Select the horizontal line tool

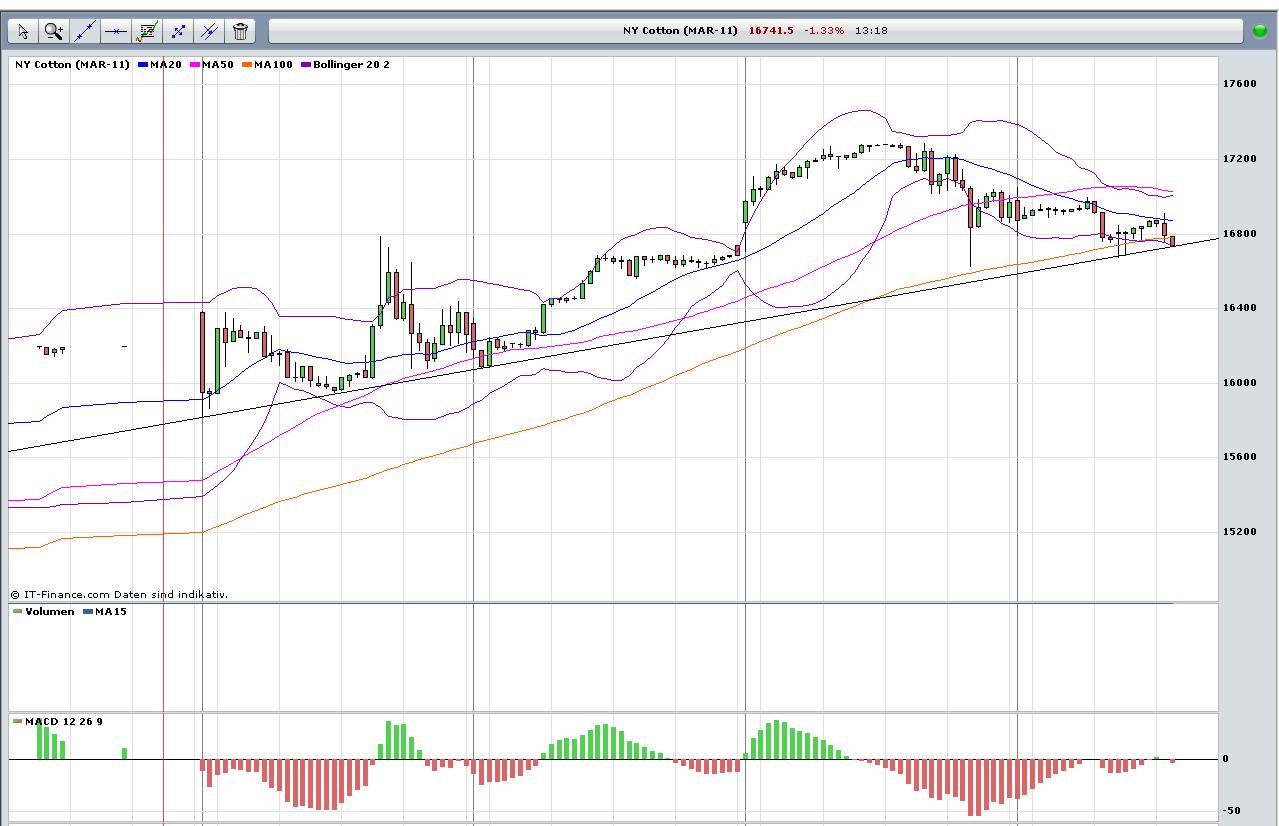[116, 31]
